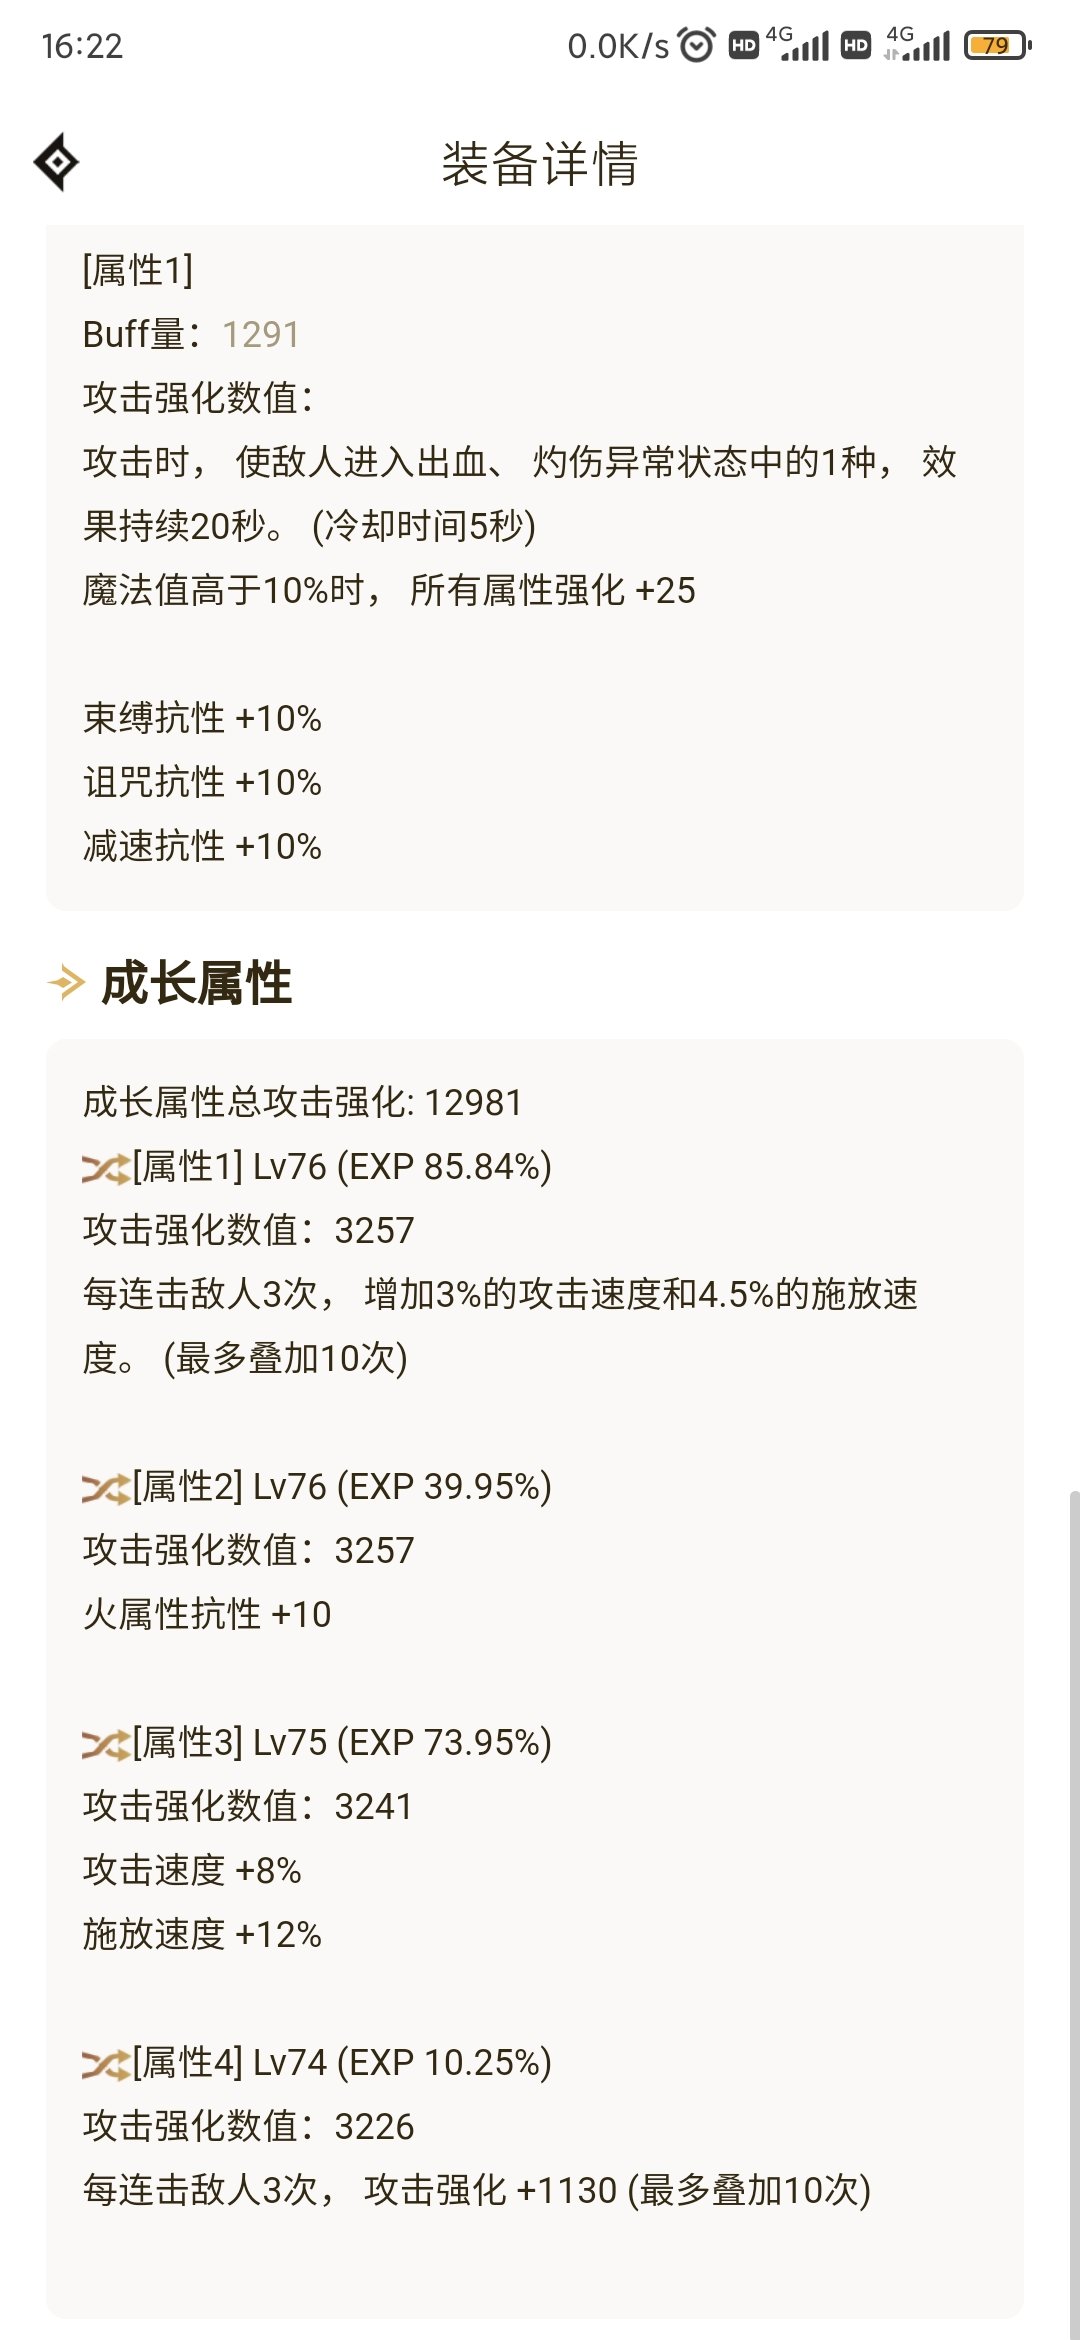
Task: Select the 装备详情 page title
Action: coord(540,163)
